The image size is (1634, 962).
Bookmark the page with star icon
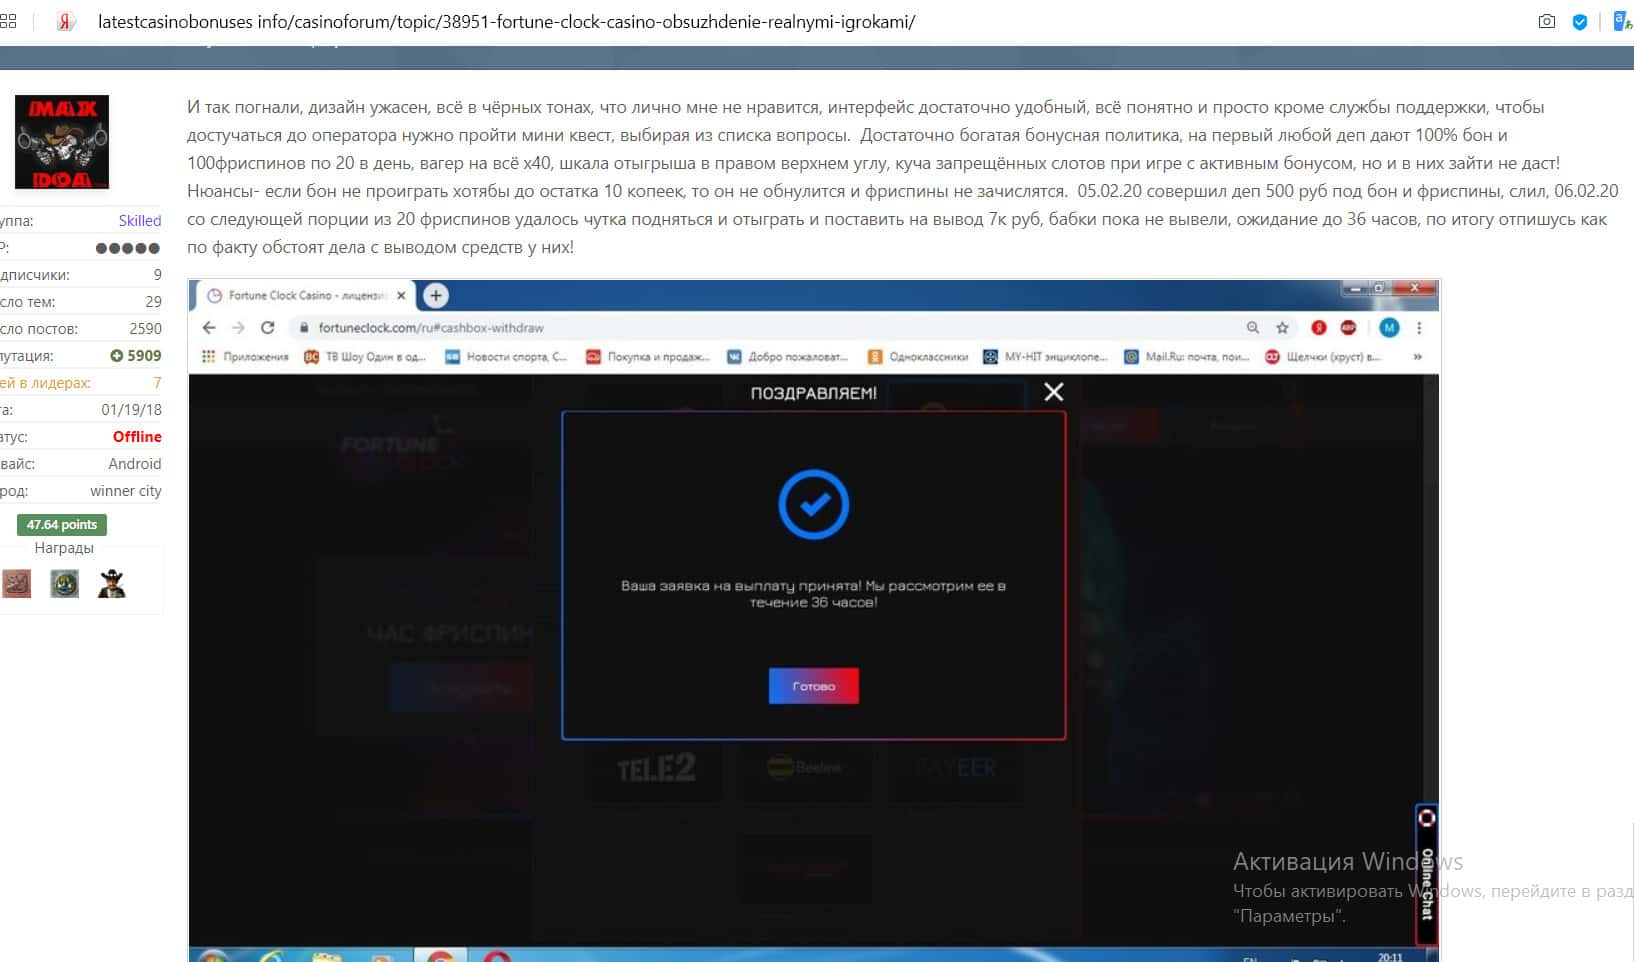click(x=1282, y=327)
